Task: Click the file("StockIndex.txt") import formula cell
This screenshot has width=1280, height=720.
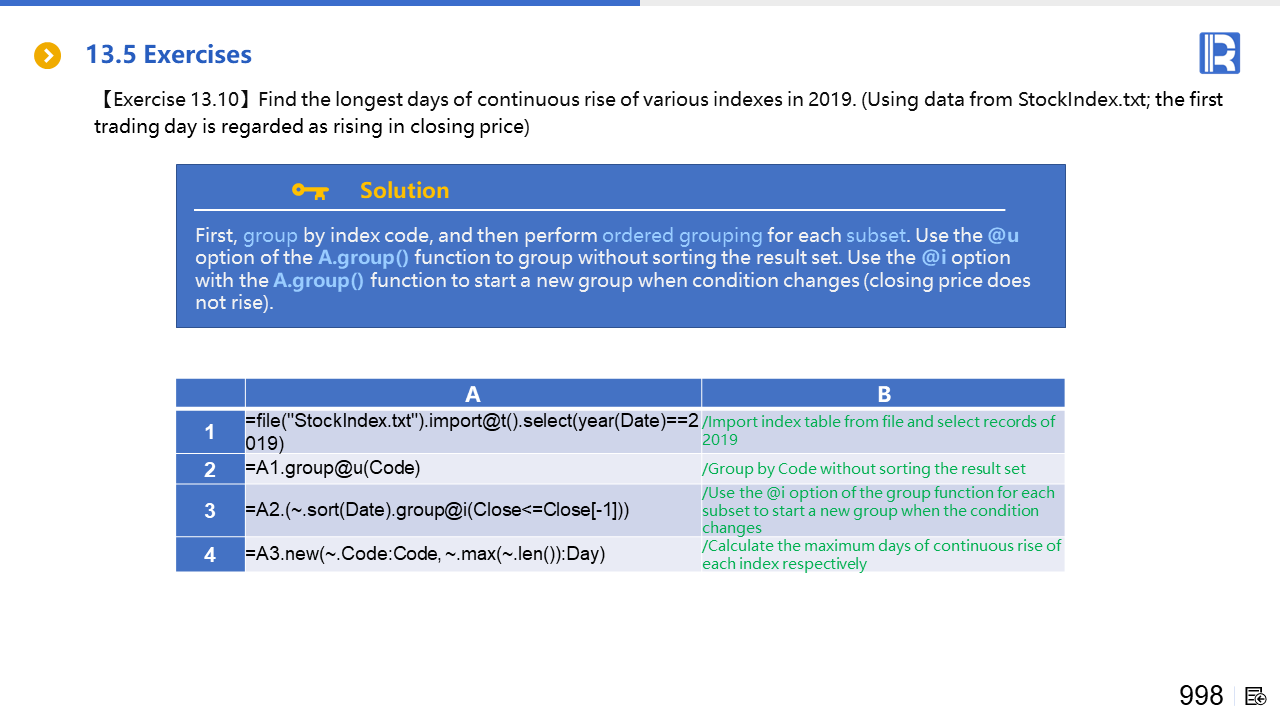Action: coord(473,432)
